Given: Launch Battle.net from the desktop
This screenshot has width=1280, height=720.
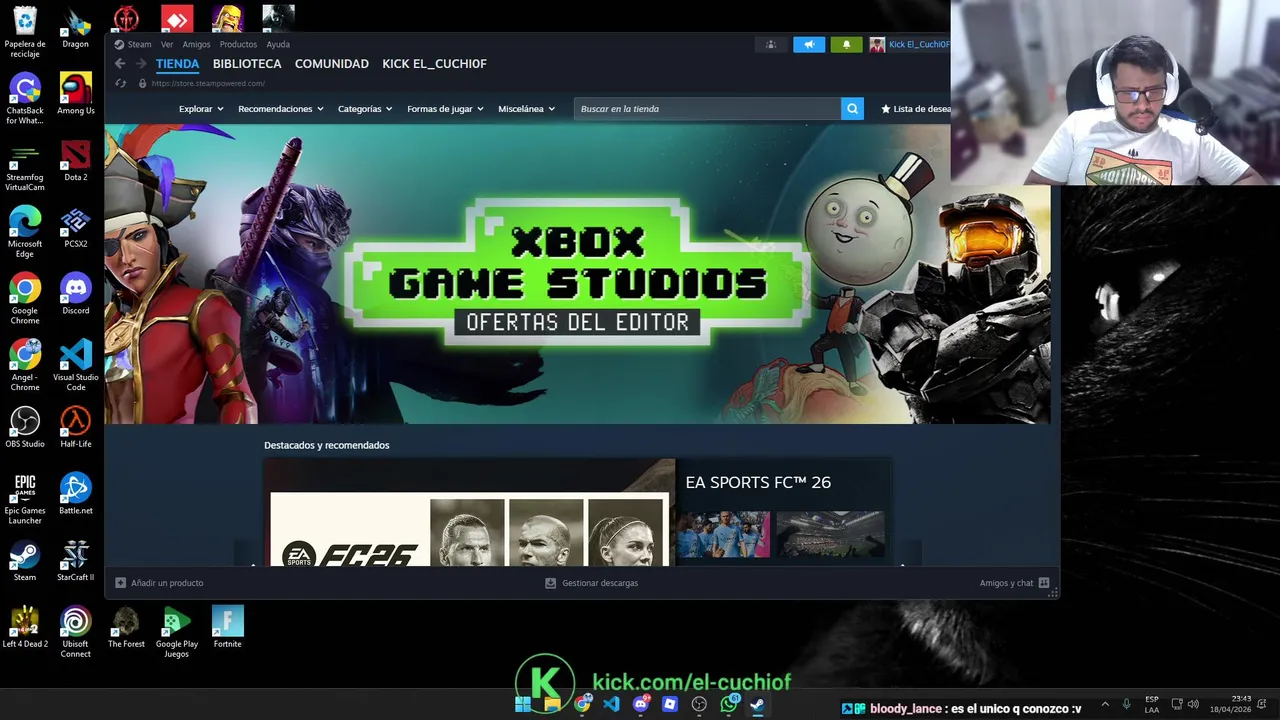Looking at the screenshot, I should tap(75, 495).
